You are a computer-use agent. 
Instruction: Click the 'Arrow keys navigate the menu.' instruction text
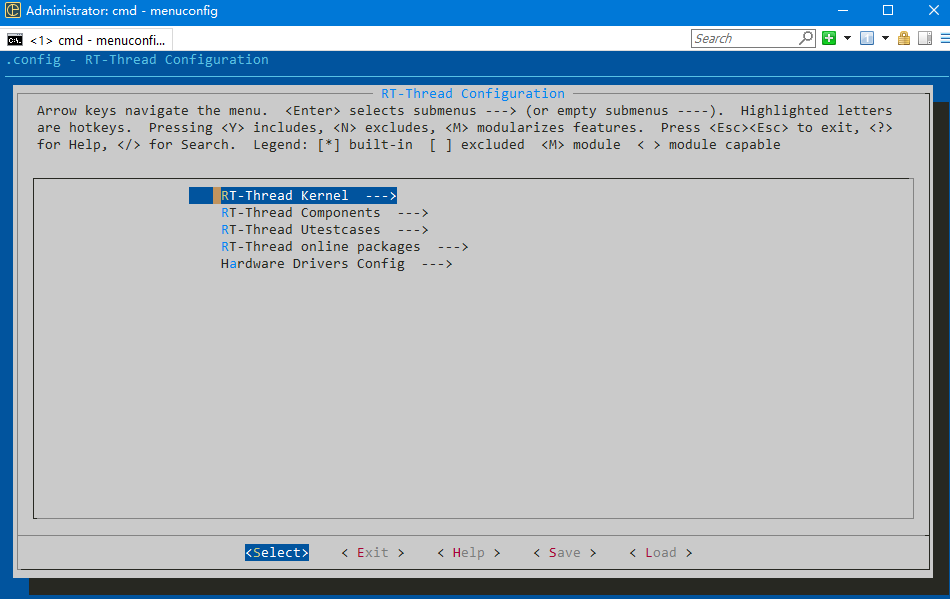click(152, 110)
